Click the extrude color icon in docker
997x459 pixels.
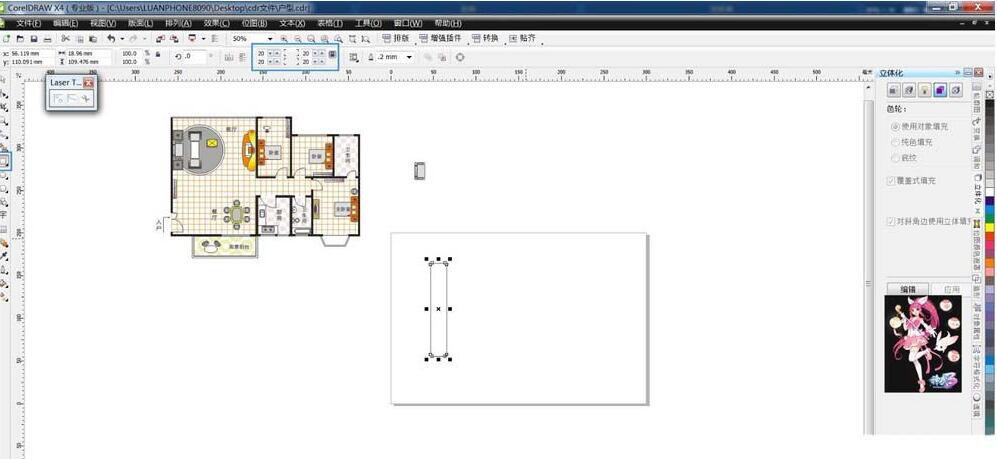click(940, 90)
